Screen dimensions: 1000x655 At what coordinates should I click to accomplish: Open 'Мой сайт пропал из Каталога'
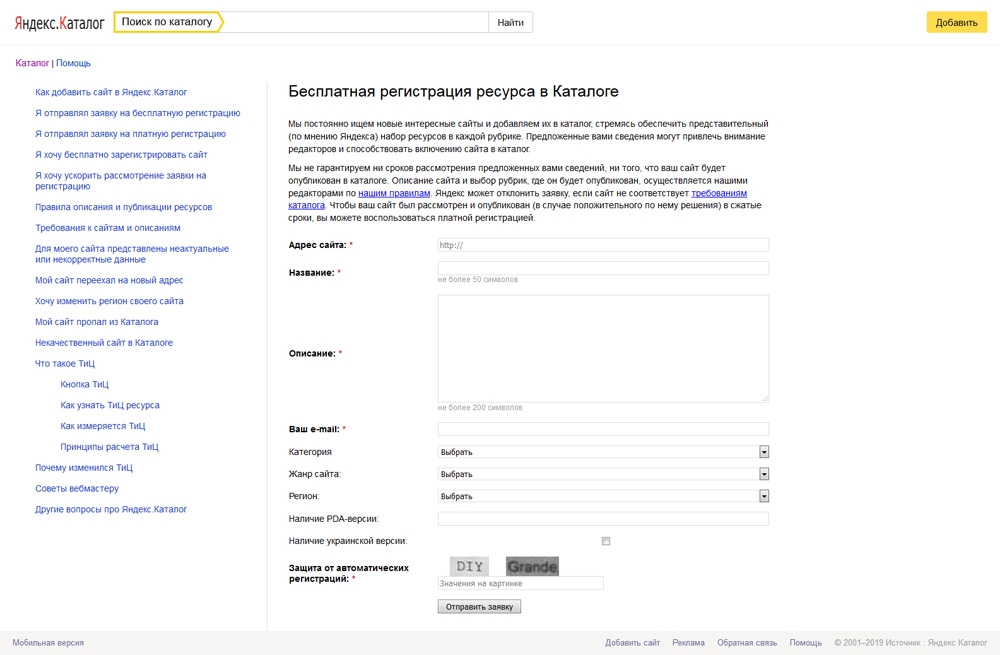(96, 321)
